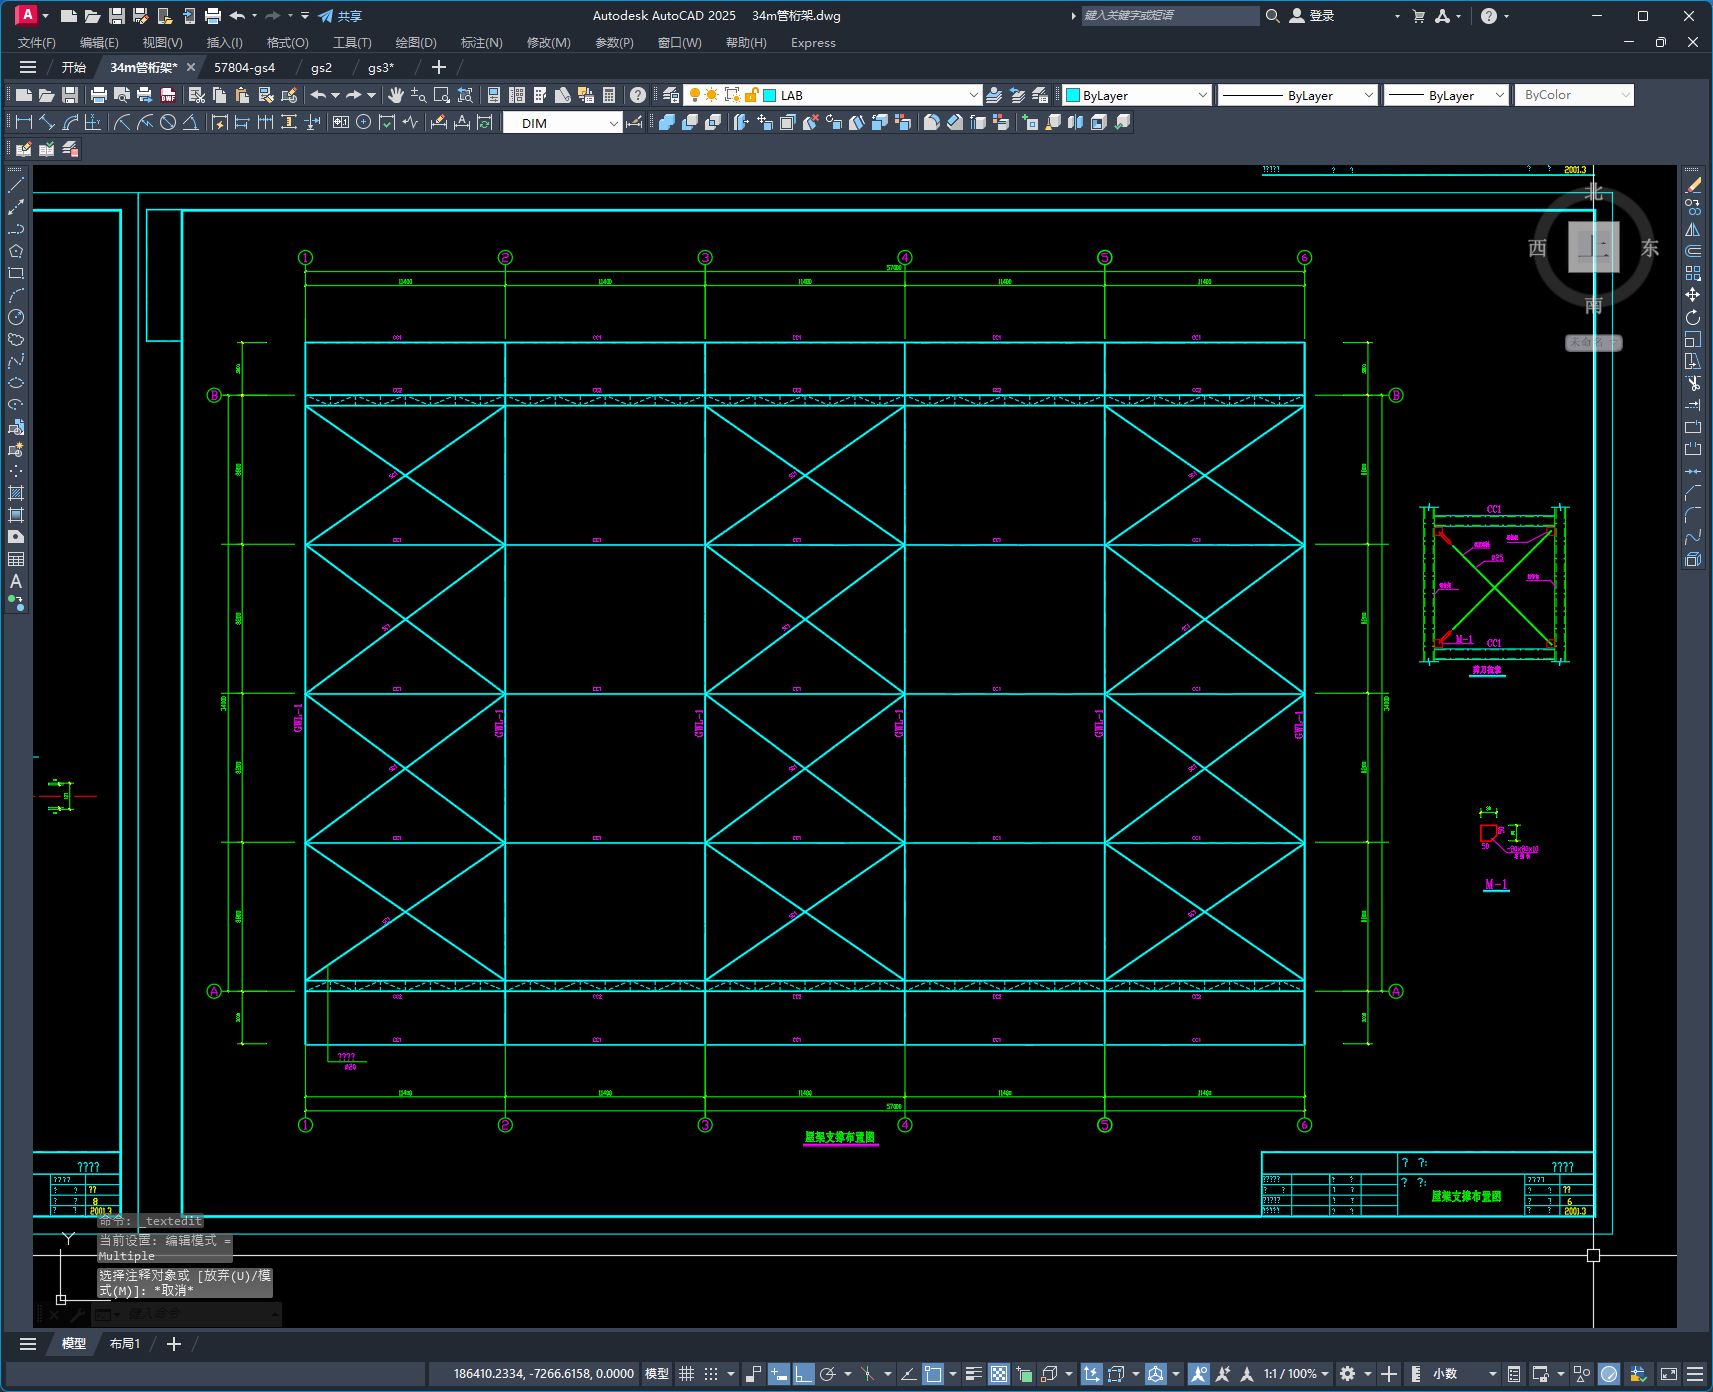Screen dimensions: 1713x1392
Task: Select the Move tool in right toolbar
Action: click(x=1692, y=295)
